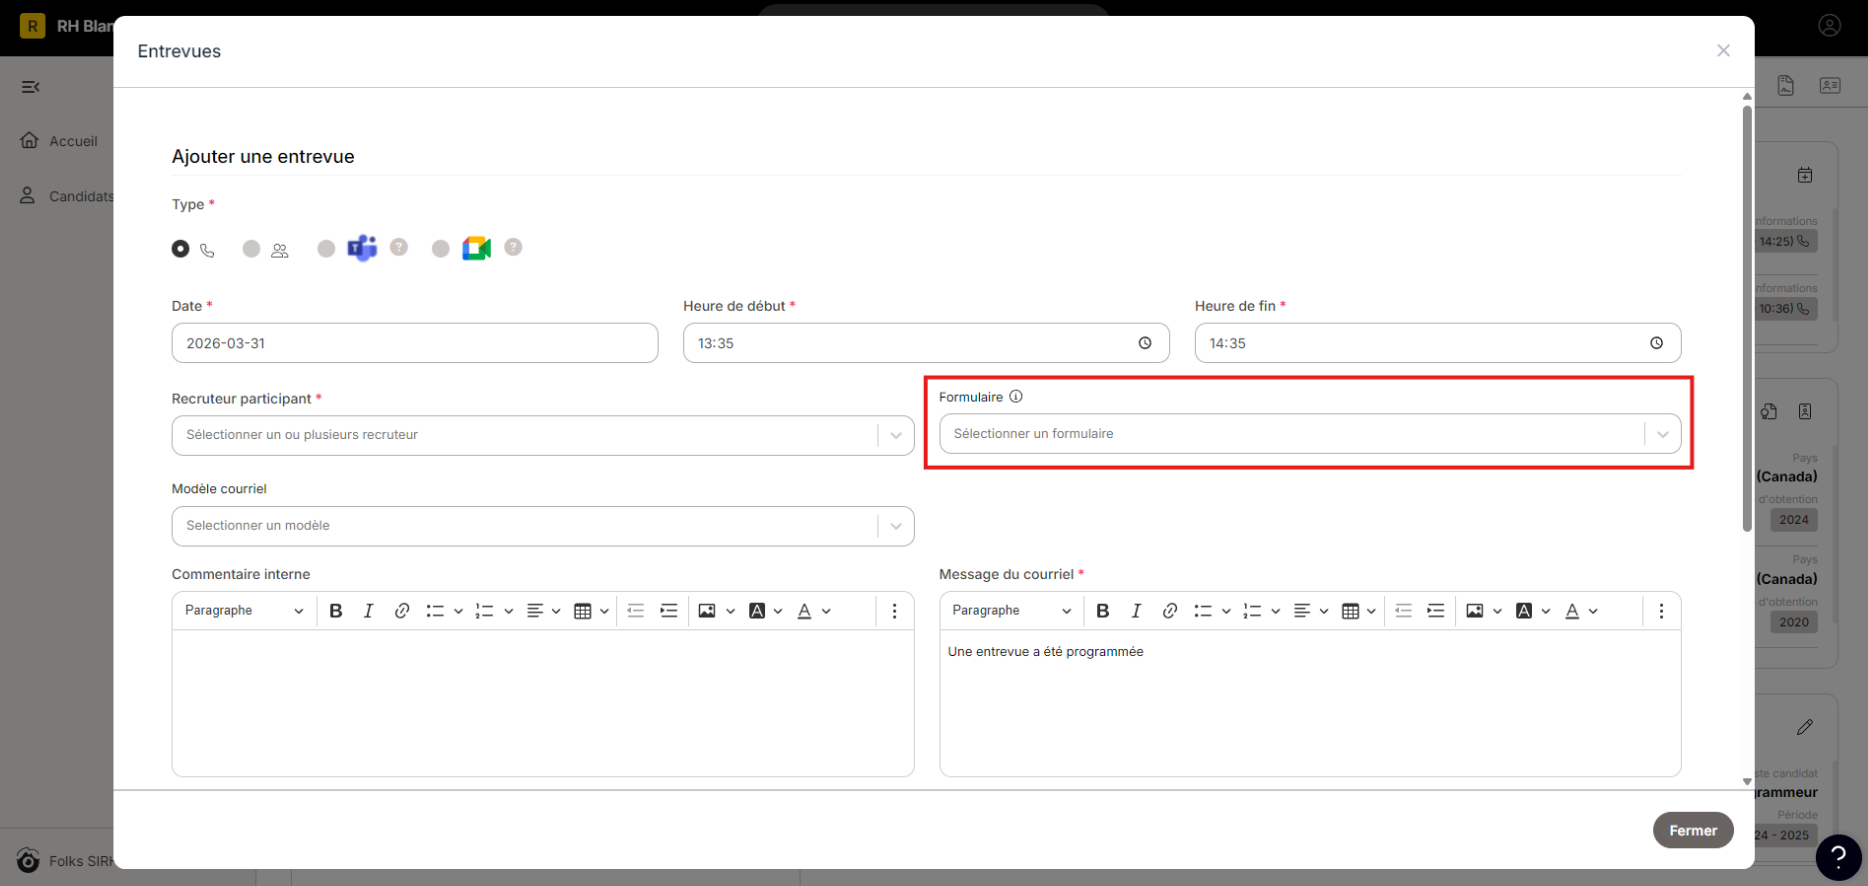The height and width of the screenshot is (886, 1868).
Task: Open time picker for Heure de début
Action: (1145, 343)
